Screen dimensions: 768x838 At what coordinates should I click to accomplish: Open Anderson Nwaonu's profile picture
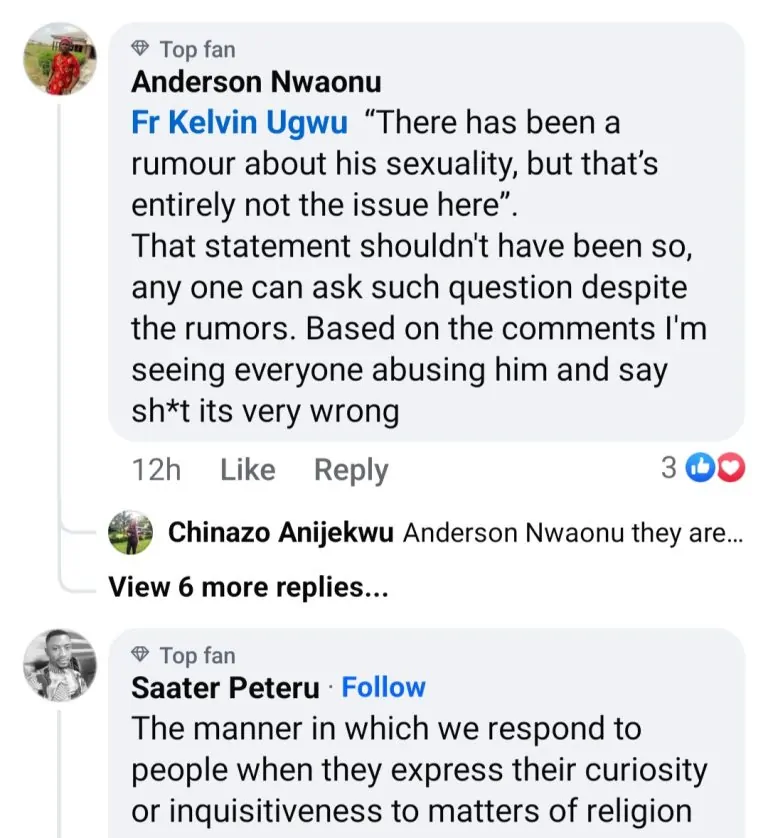[x=60, y=59]
